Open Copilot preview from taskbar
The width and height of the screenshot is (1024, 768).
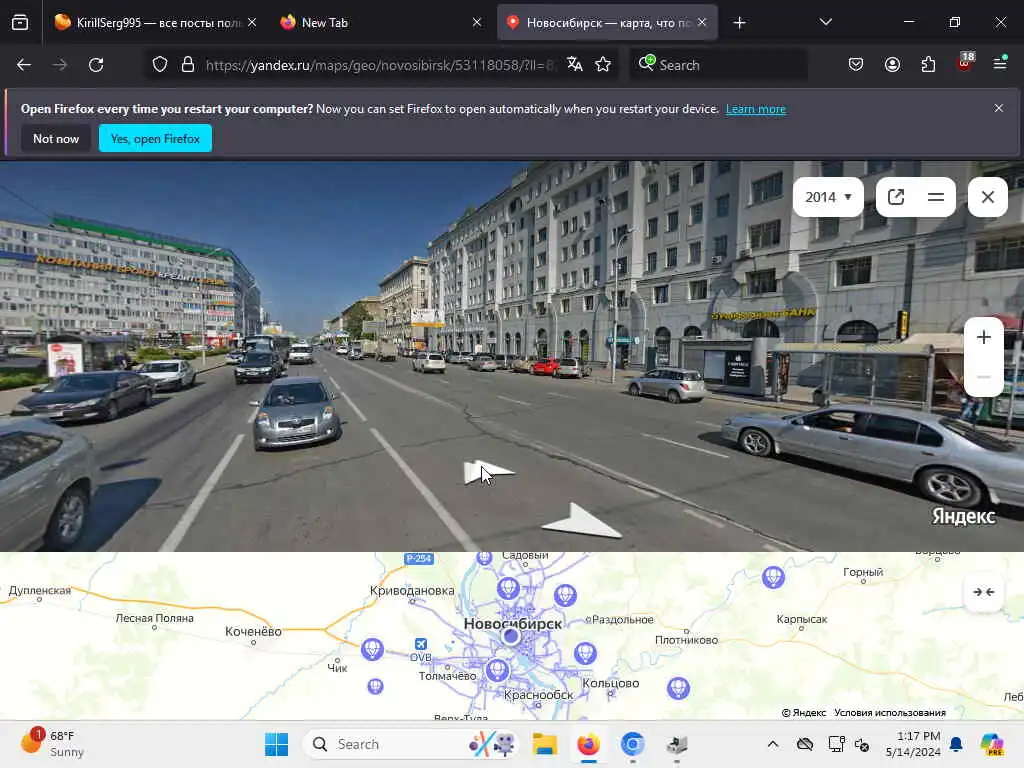point(991,744)
